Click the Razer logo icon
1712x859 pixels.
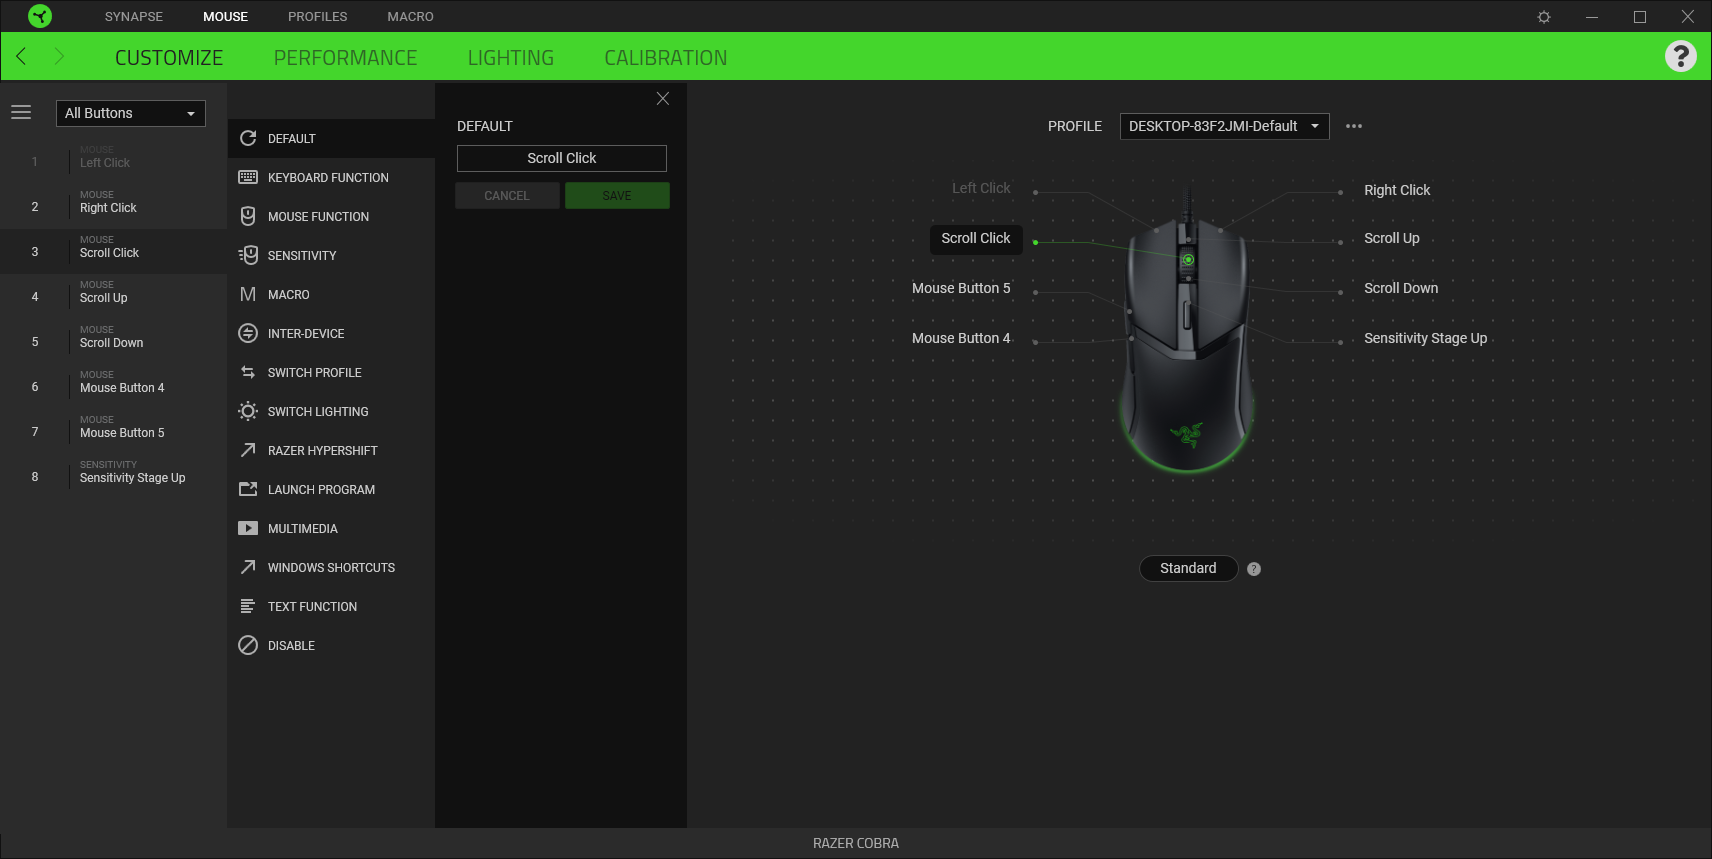click(x=40, y=16)
